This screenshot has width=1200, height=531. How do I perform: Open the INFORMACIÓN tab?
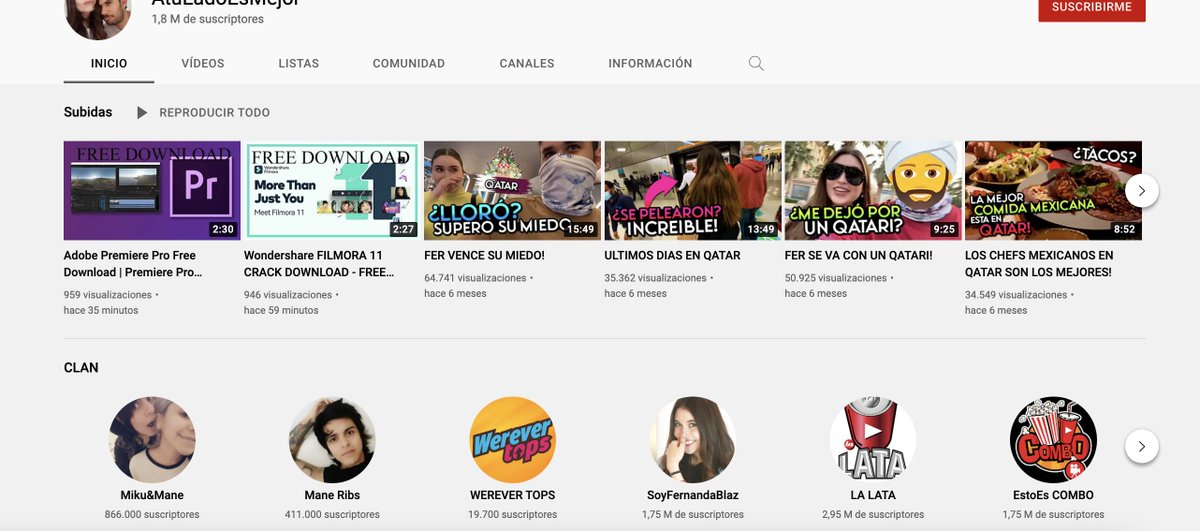click(x=650, y=63)
